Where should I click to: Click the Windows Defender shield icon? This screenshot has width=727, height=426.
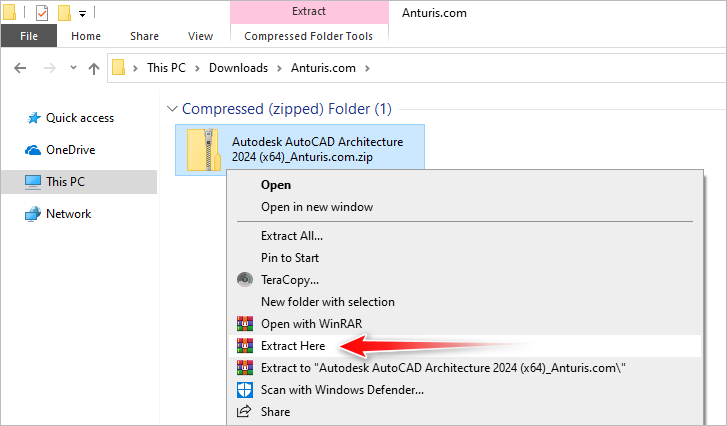244,390
